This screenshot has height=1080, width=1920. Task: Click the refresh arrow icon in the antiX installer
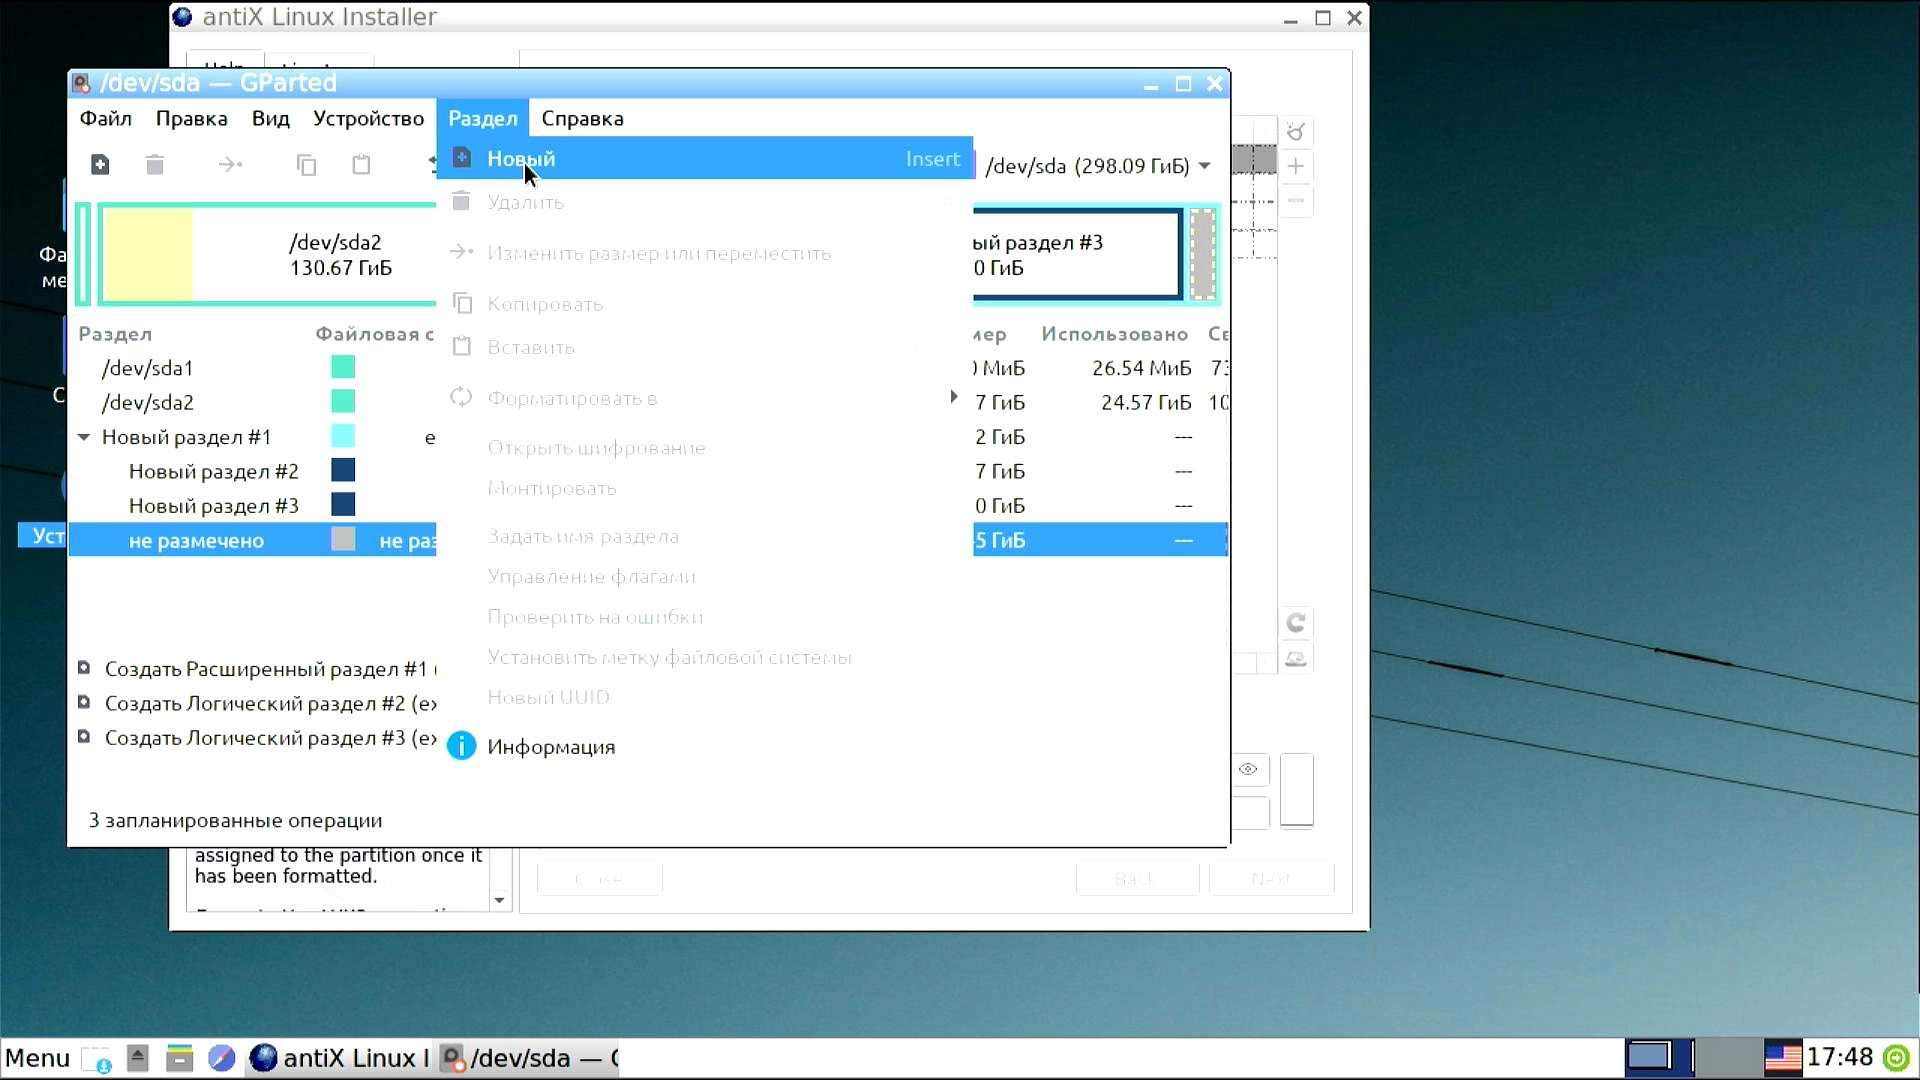tap(1296, 623)
